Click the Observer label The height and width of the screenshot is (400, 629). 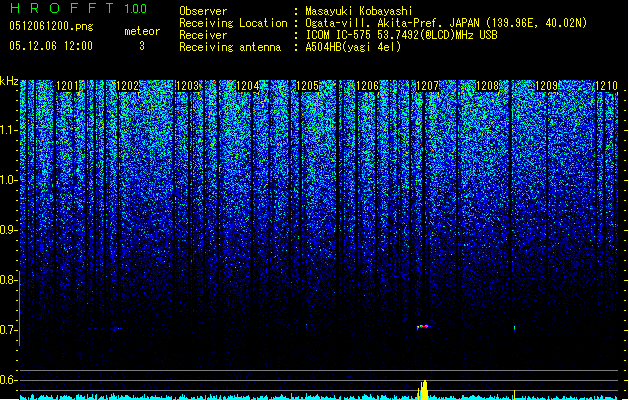[x=203, y=11]
